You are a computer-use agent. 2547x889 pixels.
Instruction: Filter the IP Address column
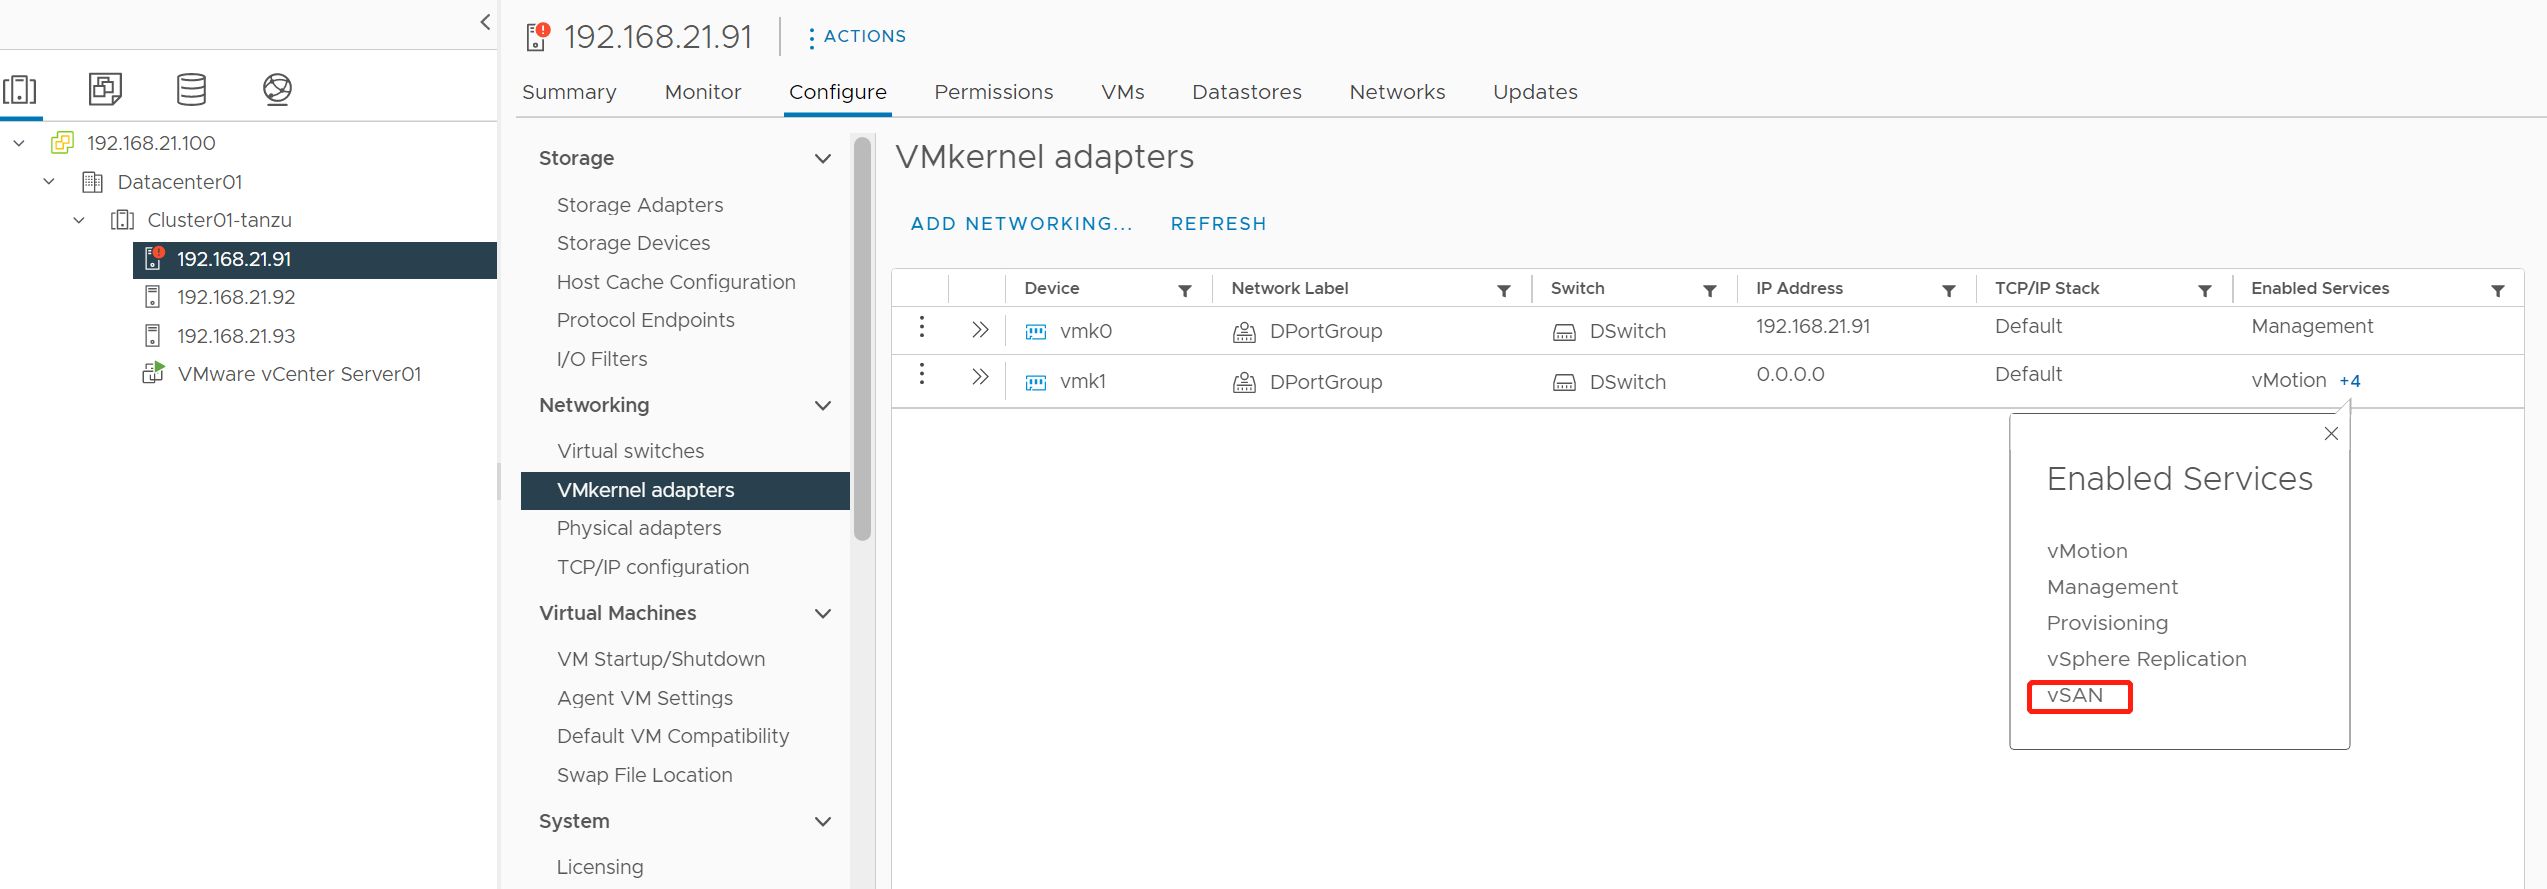(1949, 290)
